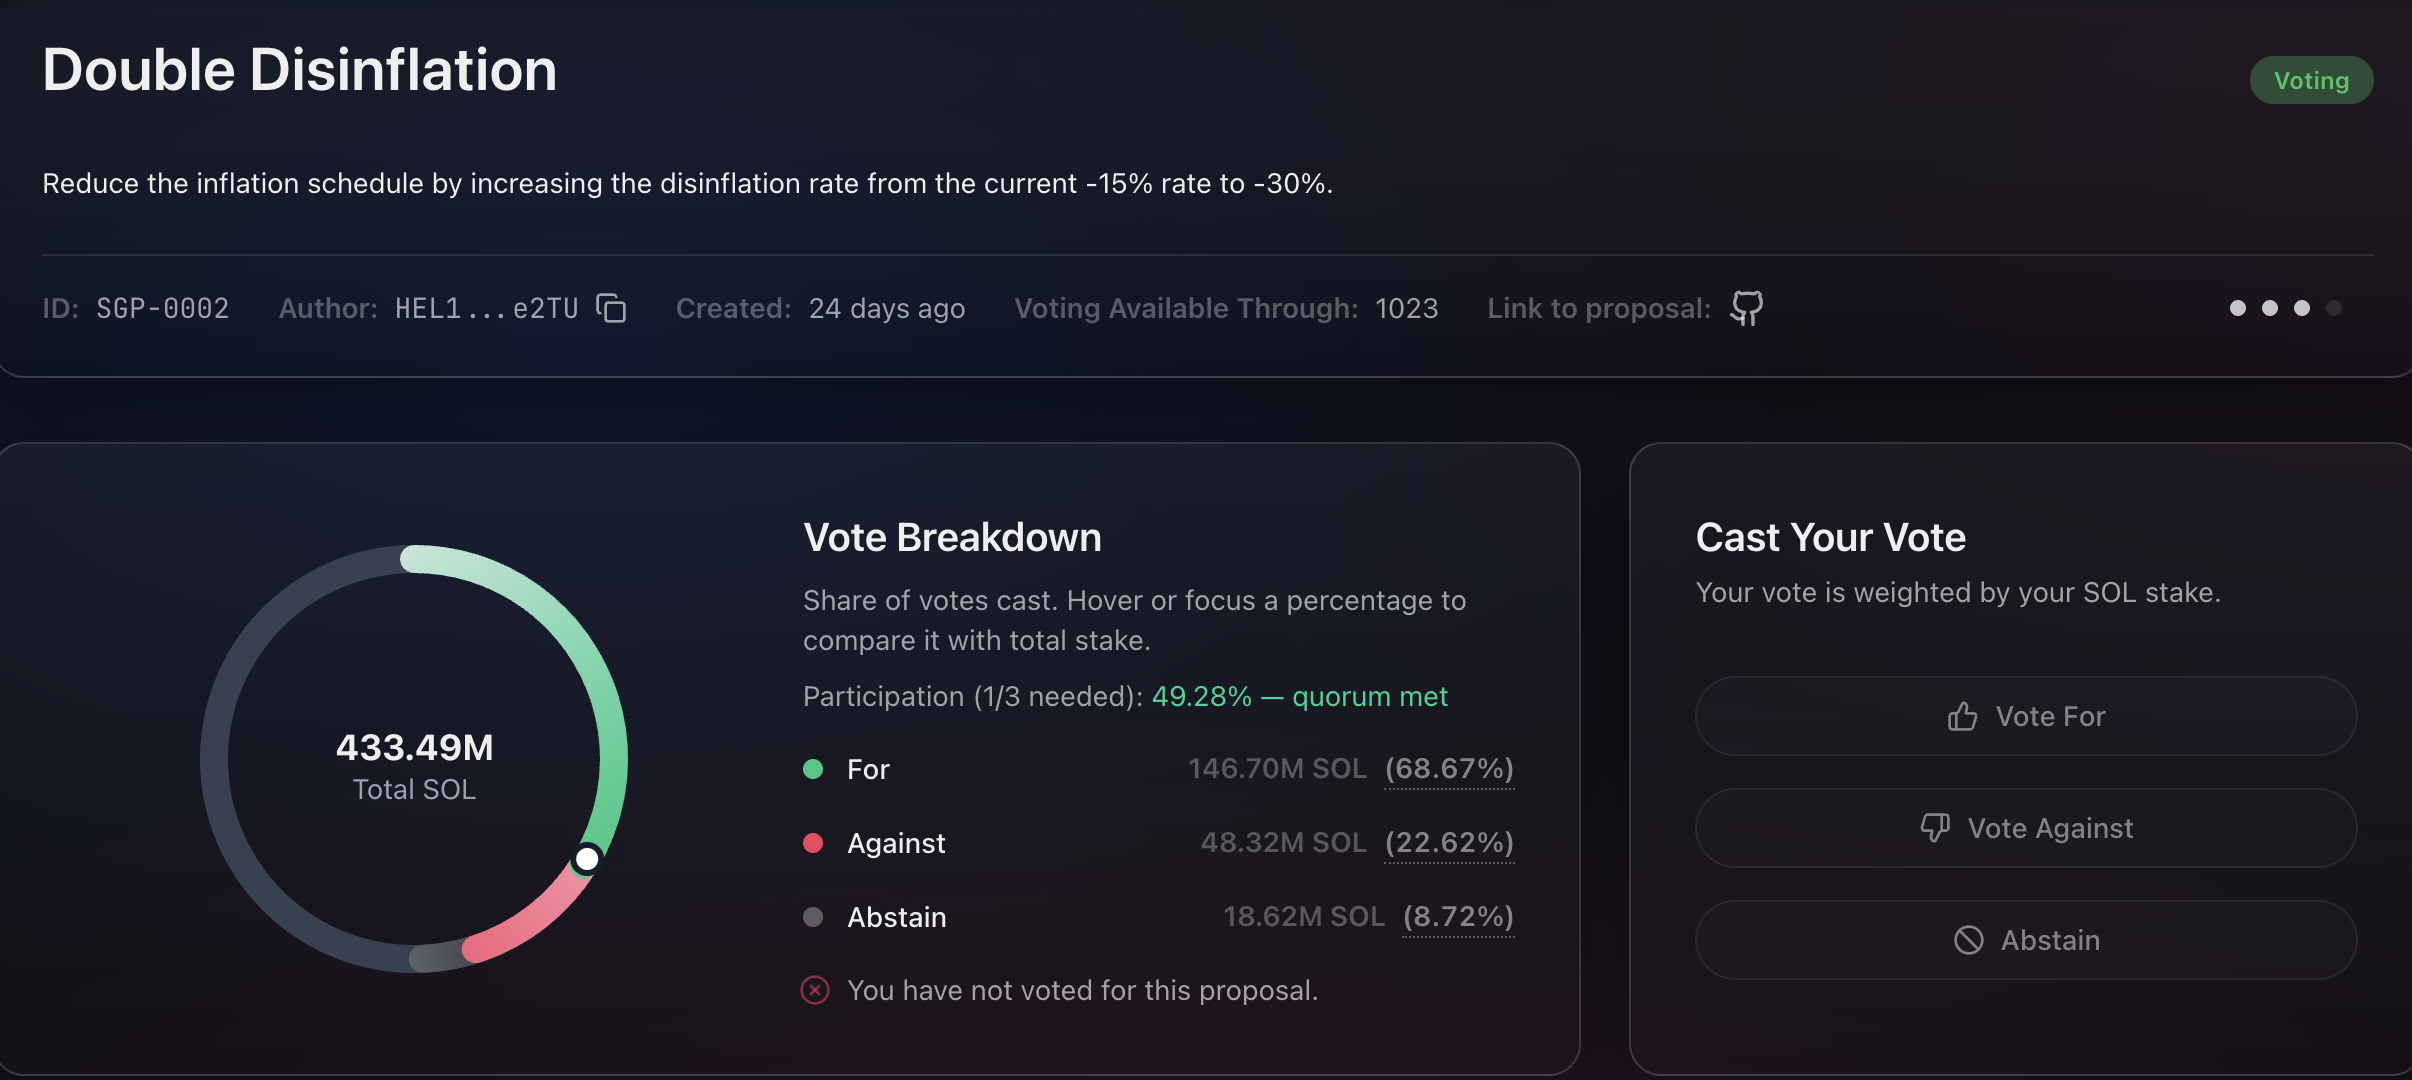Click the Vote For button
The width and height of the screenshot is (2412, 1080).
point(2026,716)
